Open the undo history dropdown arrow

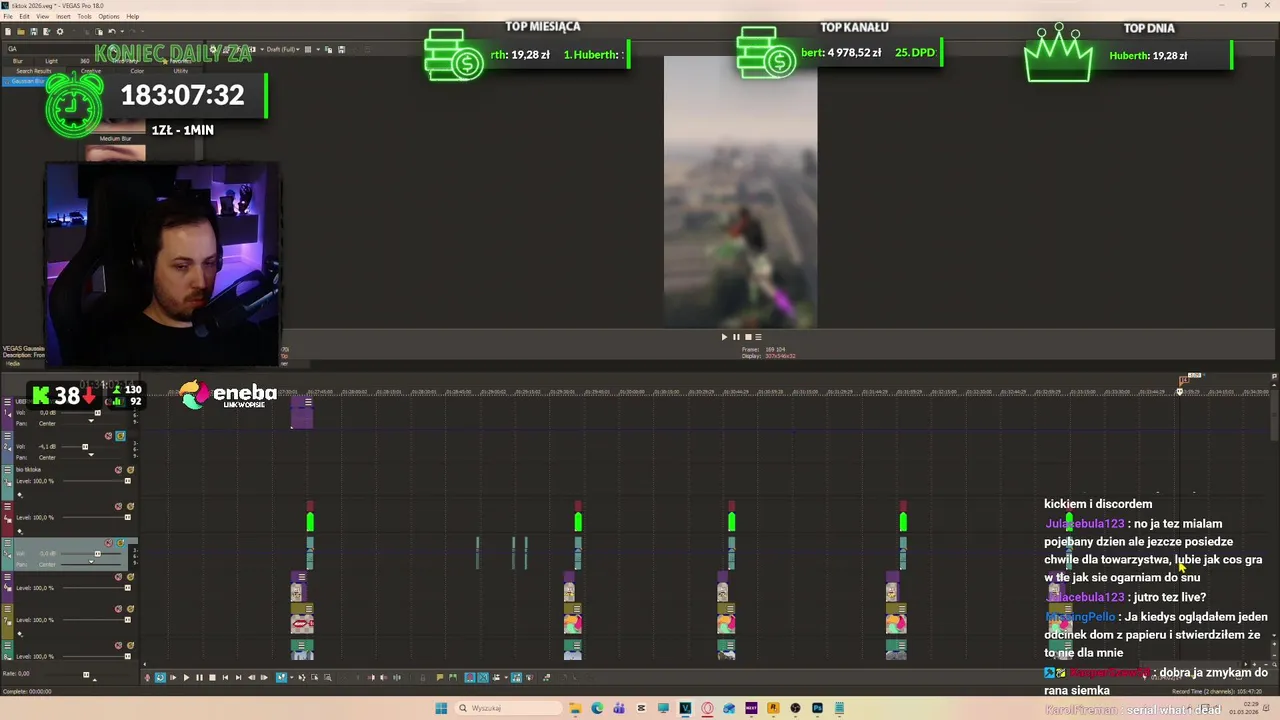(122, 31)
